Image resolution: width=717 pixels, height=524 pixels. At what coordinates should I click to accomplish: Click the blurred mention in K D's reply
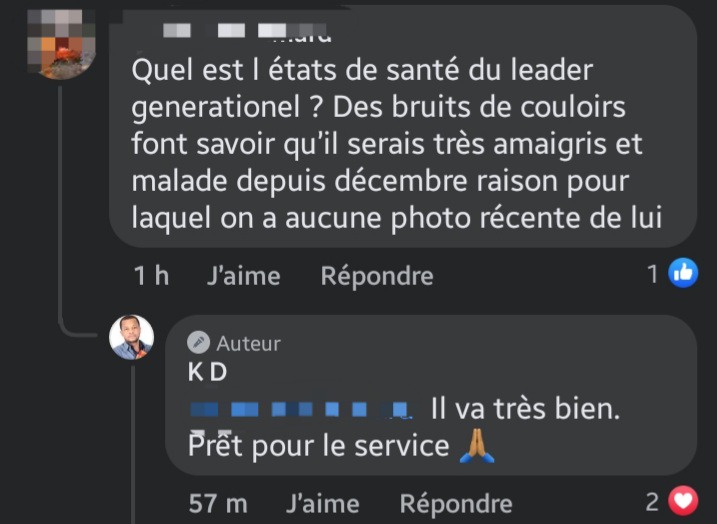[x=300, y=409]
